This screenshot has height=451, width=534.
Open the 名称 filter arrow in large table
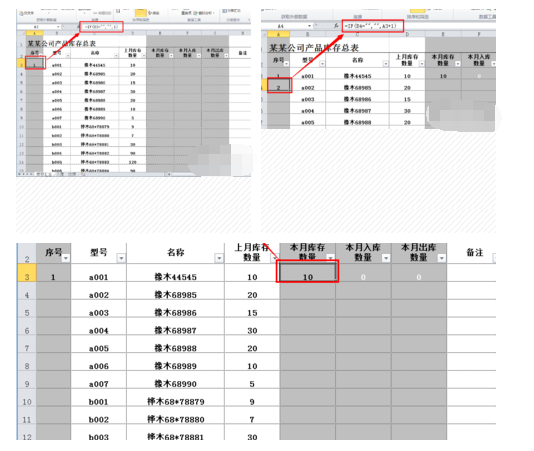click(219, 258)
